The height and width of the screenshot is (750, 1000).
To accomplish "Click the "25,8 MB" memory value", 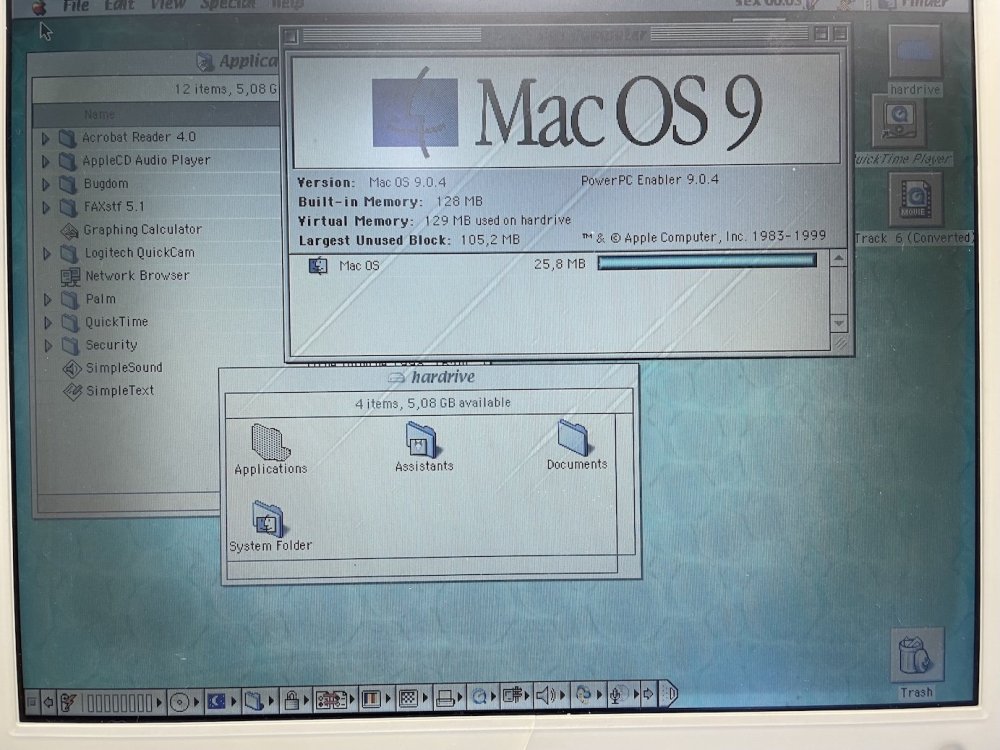I will pyautogui.click(x=559, y=263).
